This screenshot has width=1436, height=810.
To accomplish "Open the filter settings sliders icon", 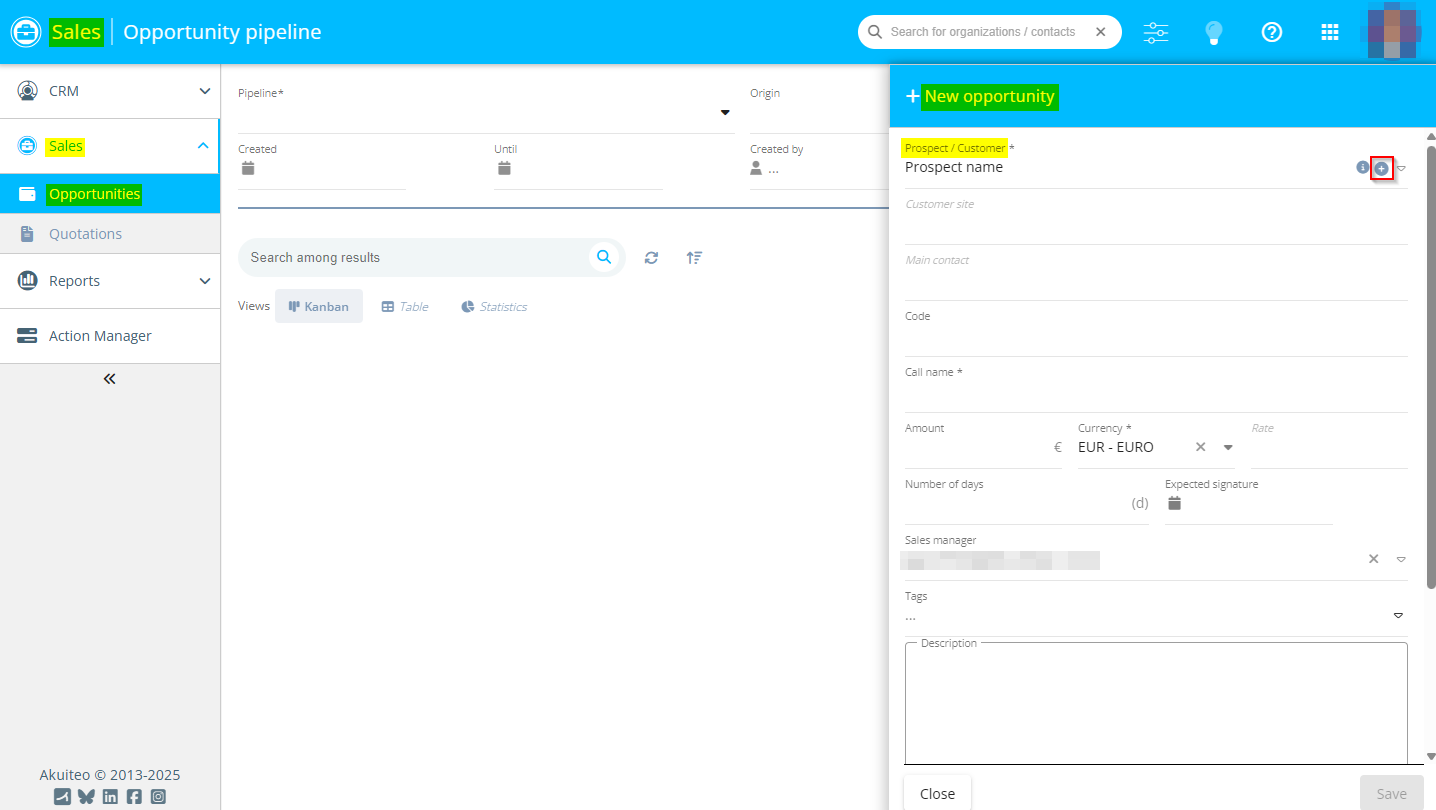I will [1156, 32].
